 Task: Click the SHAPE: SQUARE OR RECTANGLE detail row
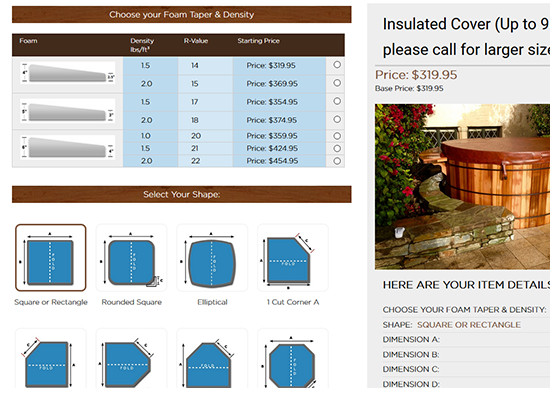pyautogui.click(x=466, y=325)
